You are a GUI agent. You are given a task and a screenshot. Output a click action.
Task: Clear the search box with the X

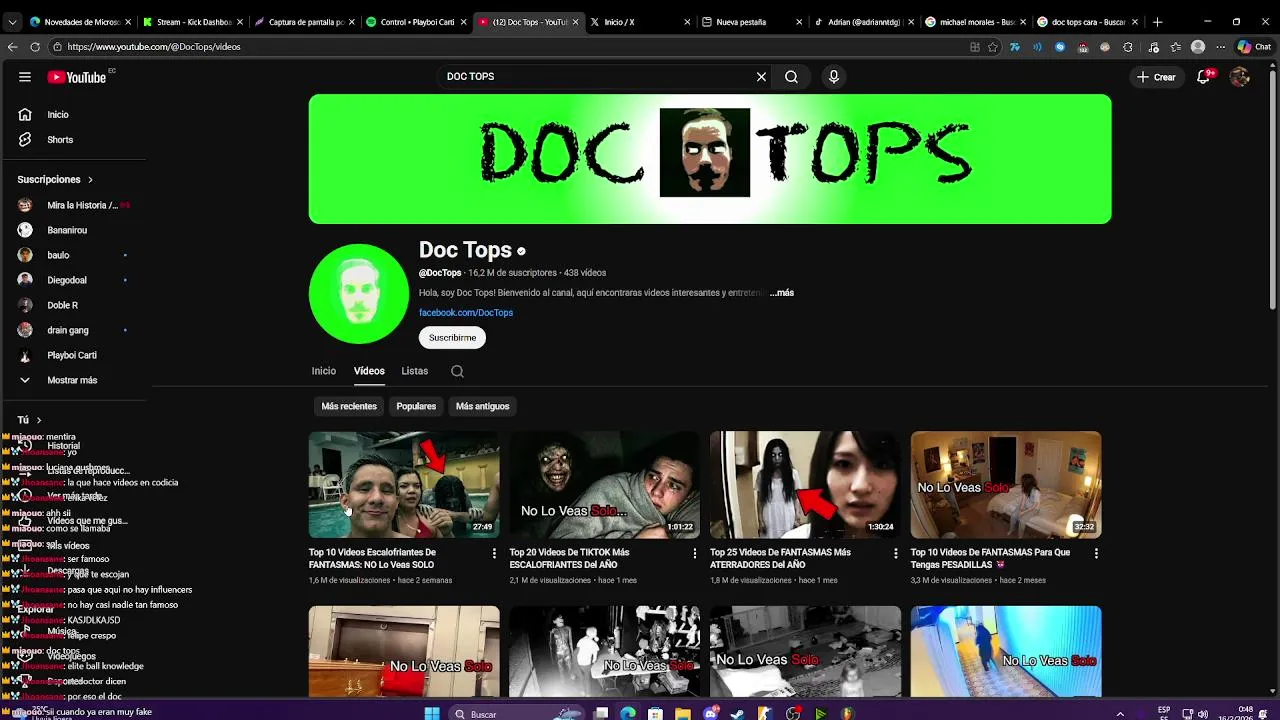(761, 77)
